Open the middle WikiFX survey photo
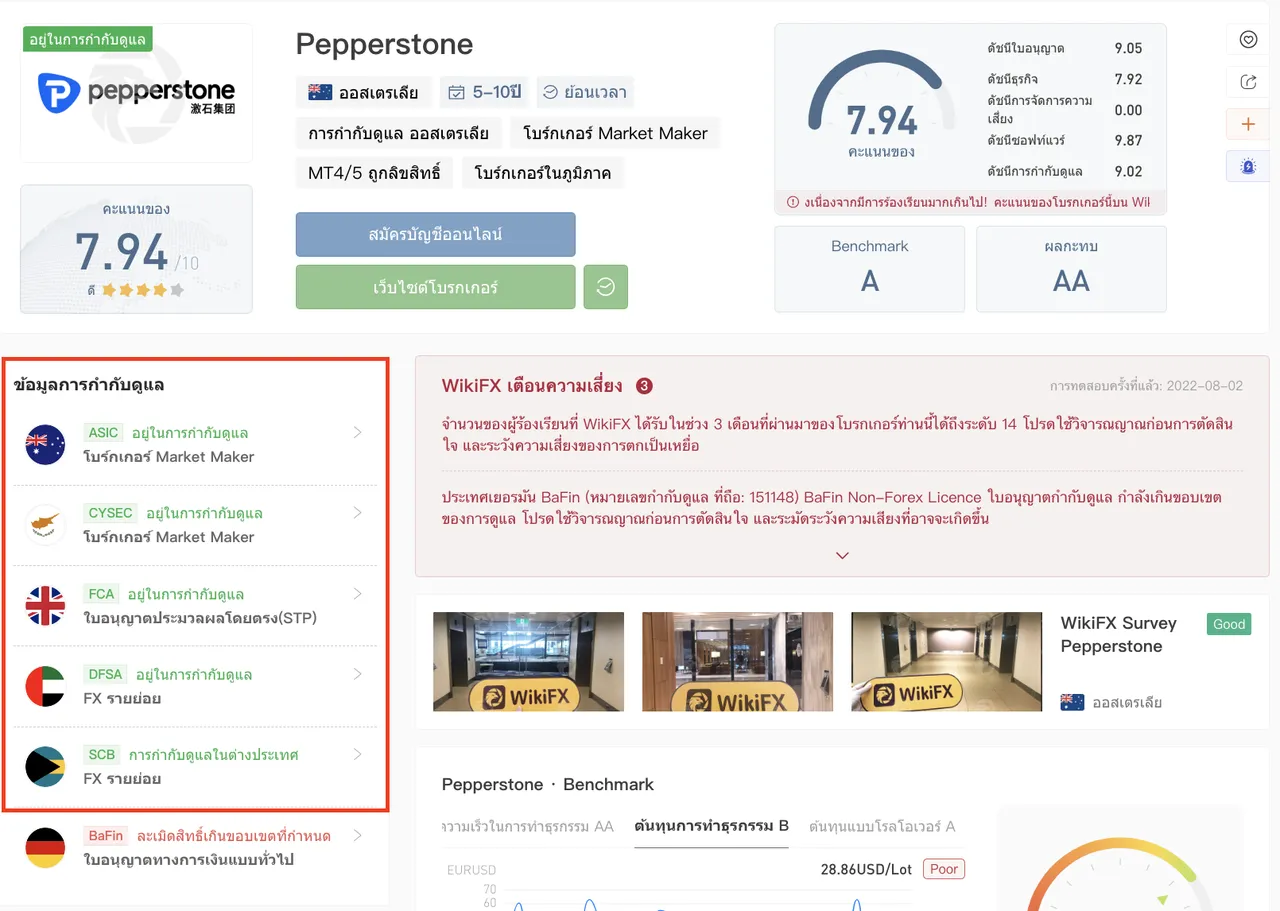The height and width of the screenshot is (911, 1280). (x=737, y=662)
